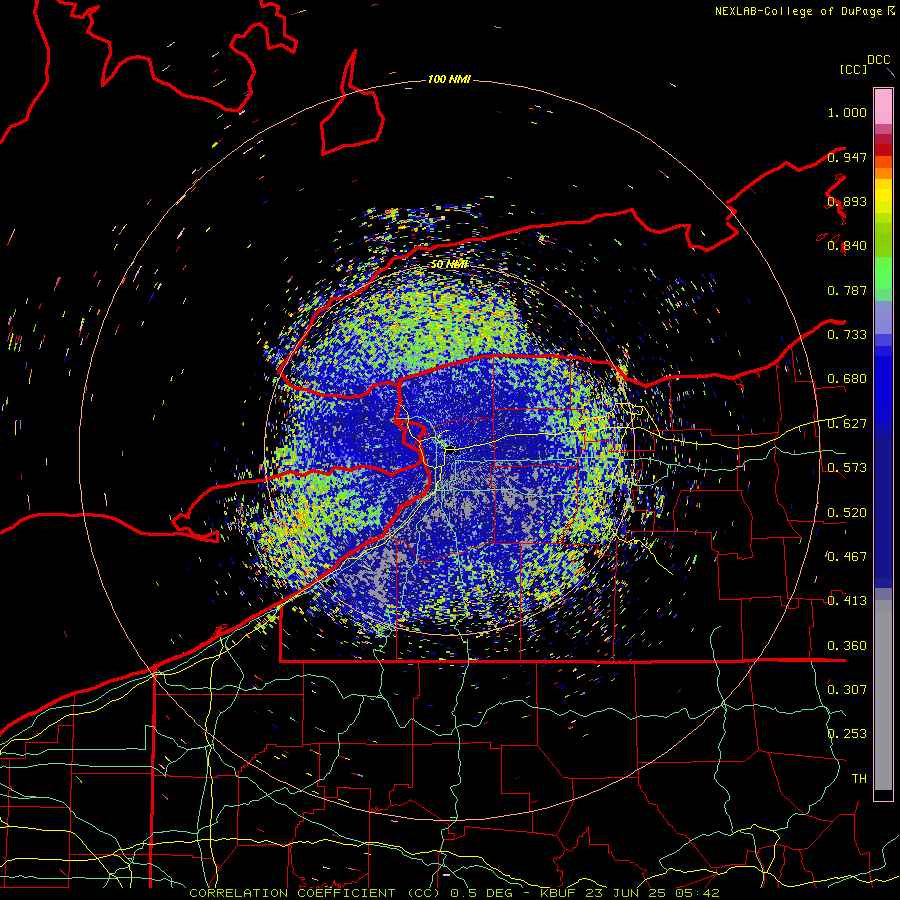
Task: Click the "DCC" label above the color scale
Action: 878,60
